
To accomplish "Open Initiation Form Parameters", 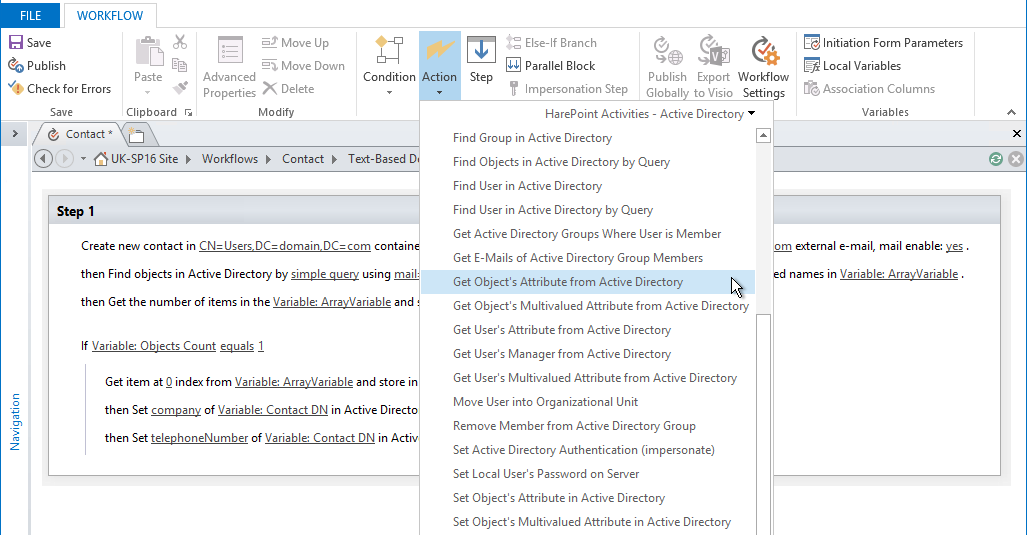I will point(883,43).
